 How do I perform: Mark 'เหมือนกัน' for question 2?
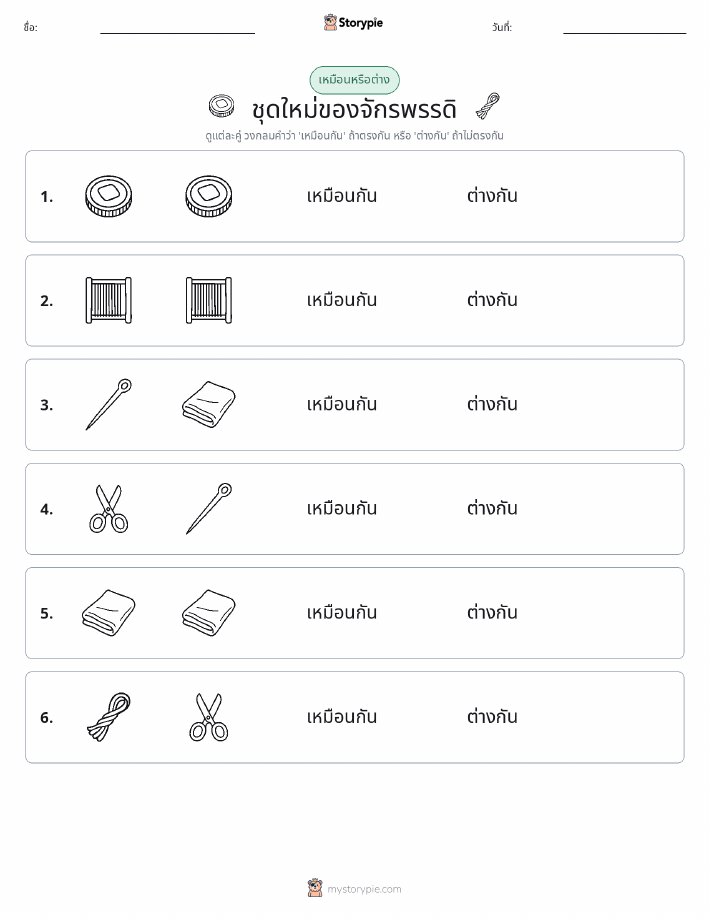[x=342, y=300]
